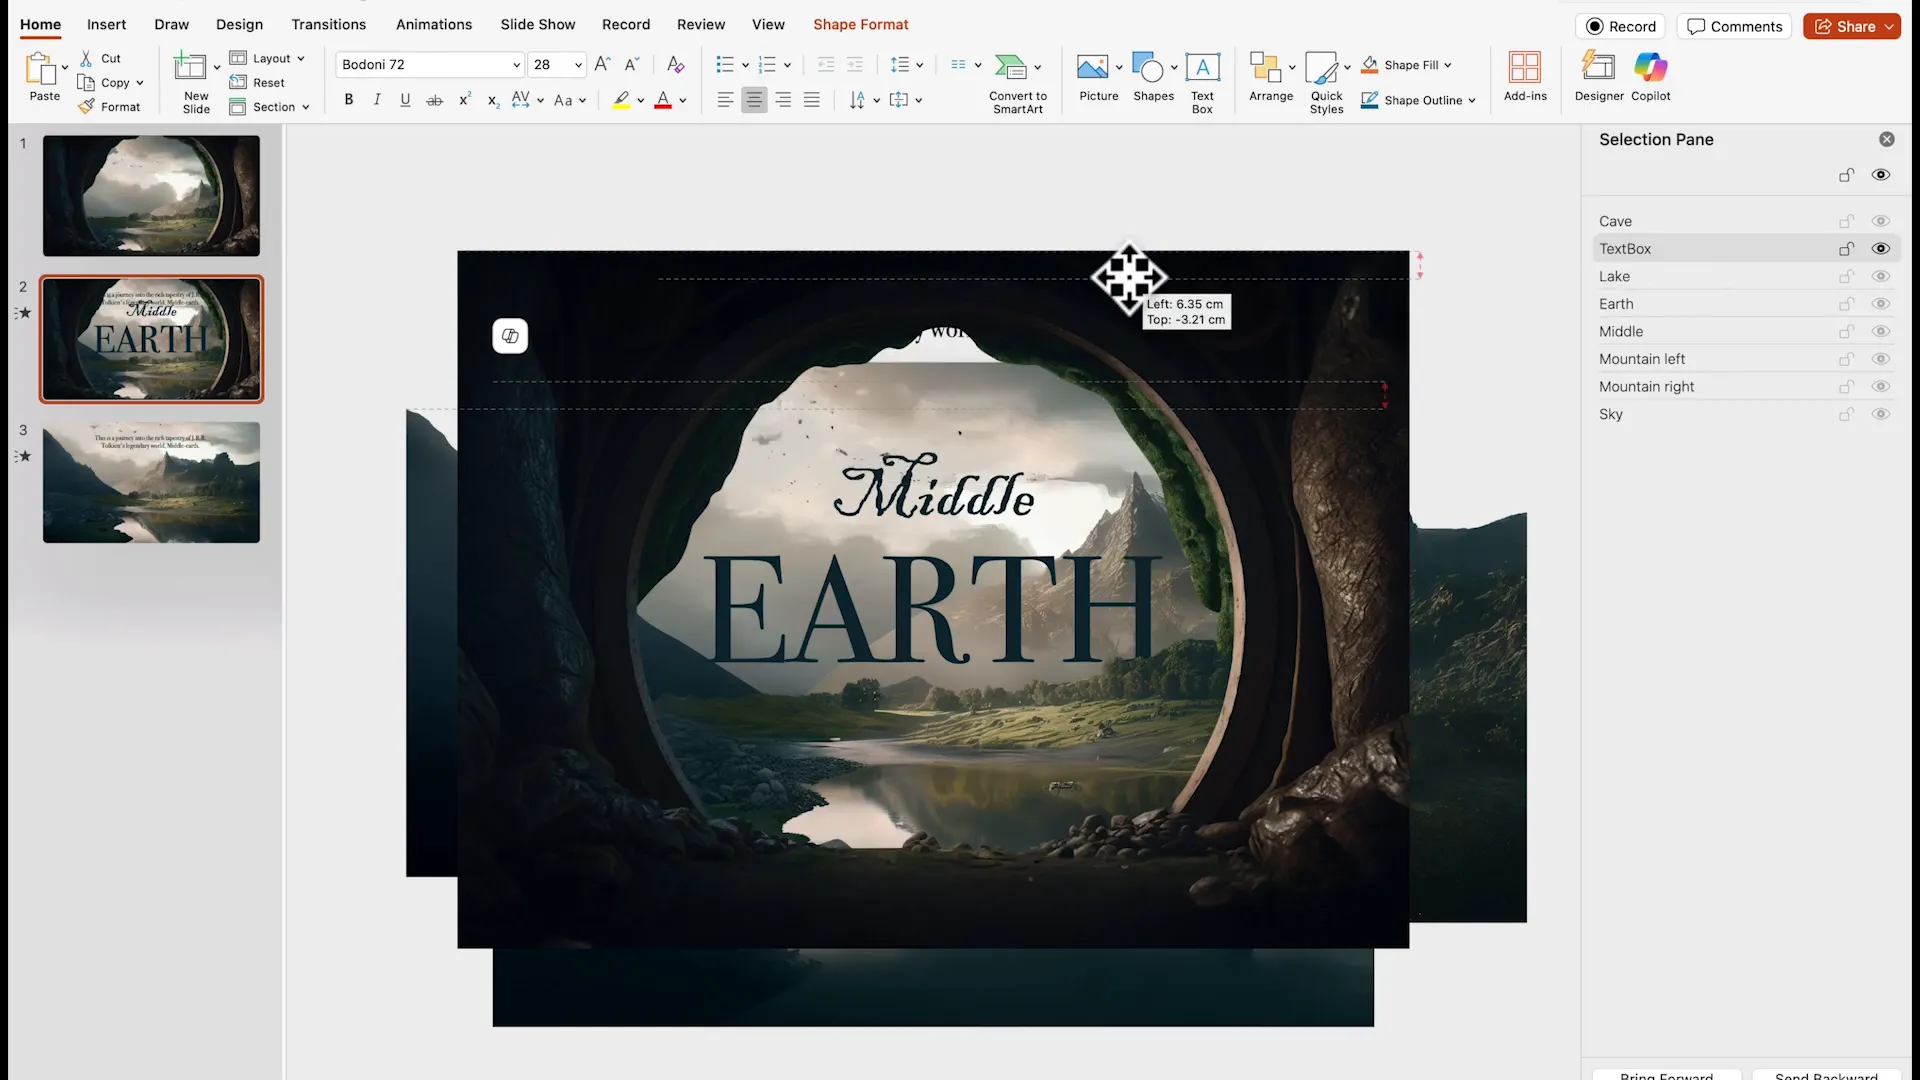The width and height of the screenshot is (1920, 1080).
Task: Toggle Bold formatting
Action: coord(348,99)
